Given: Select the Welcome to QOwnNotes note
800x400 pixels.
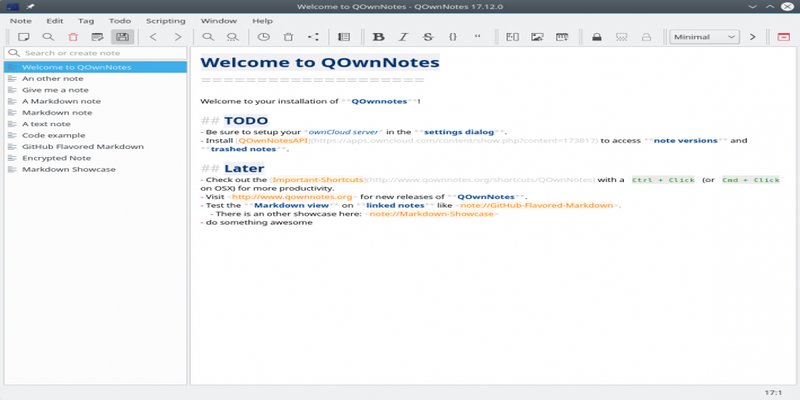Looking at the screenshot, I should (95, 67).
